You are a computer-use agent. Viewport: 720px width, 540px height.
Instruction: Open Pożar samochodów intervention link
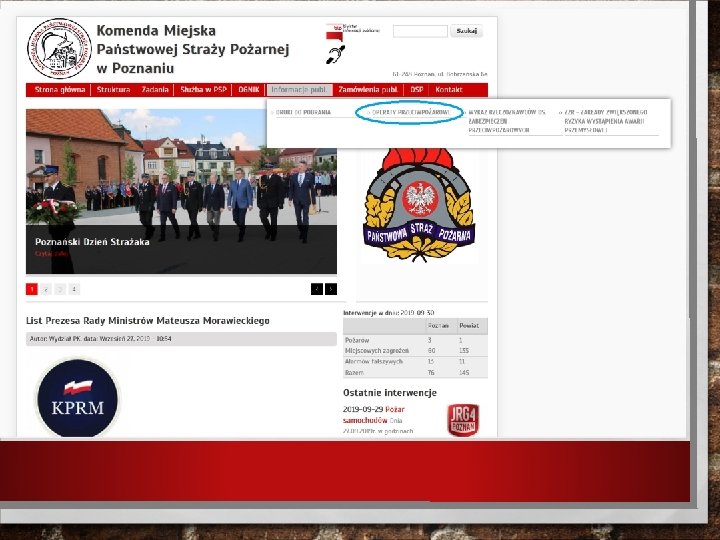click(374, 415)
